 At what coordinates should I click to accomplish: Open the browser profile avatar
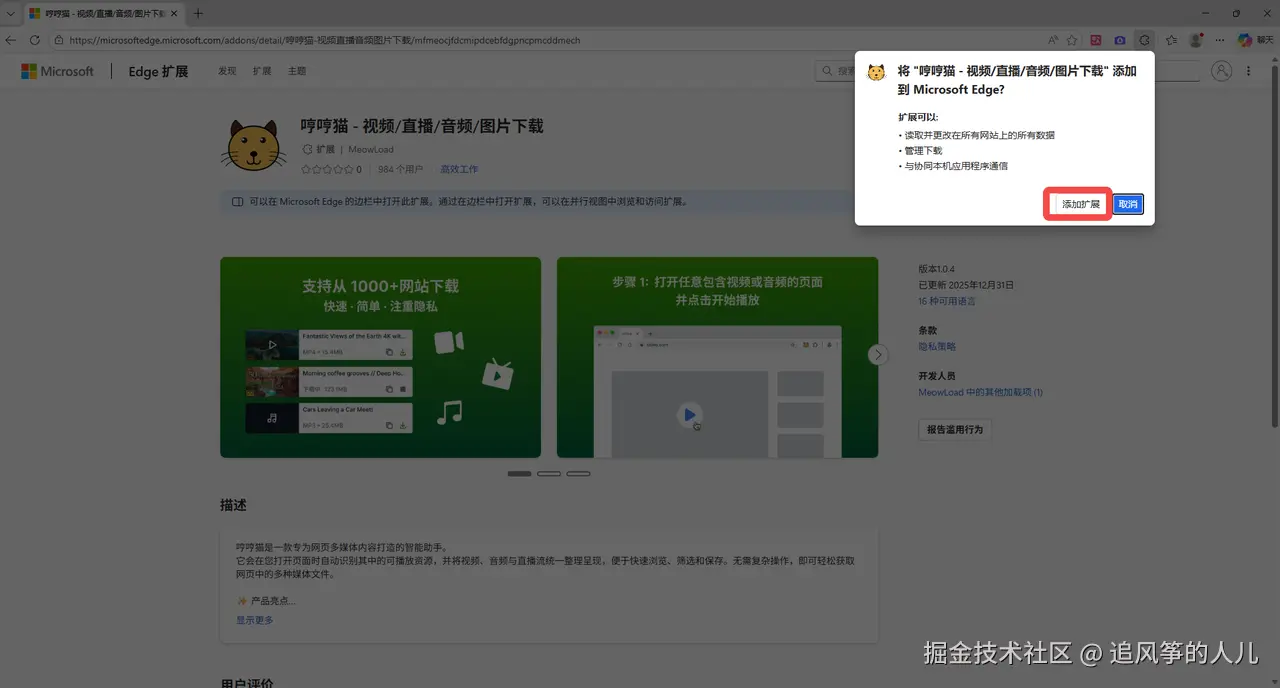coord(1196,40)
